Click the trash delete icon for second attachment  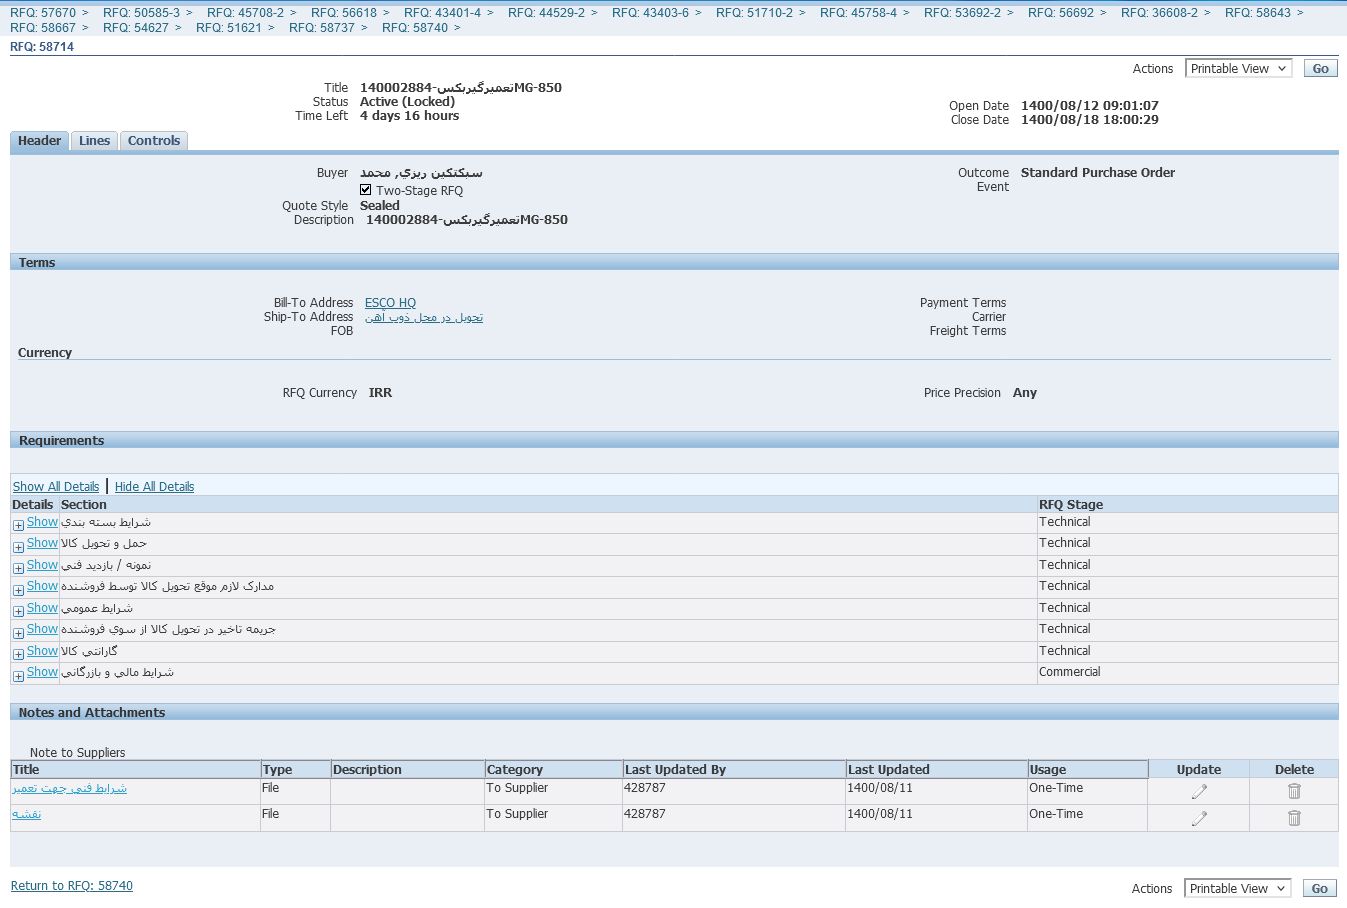coord(1294,818)
